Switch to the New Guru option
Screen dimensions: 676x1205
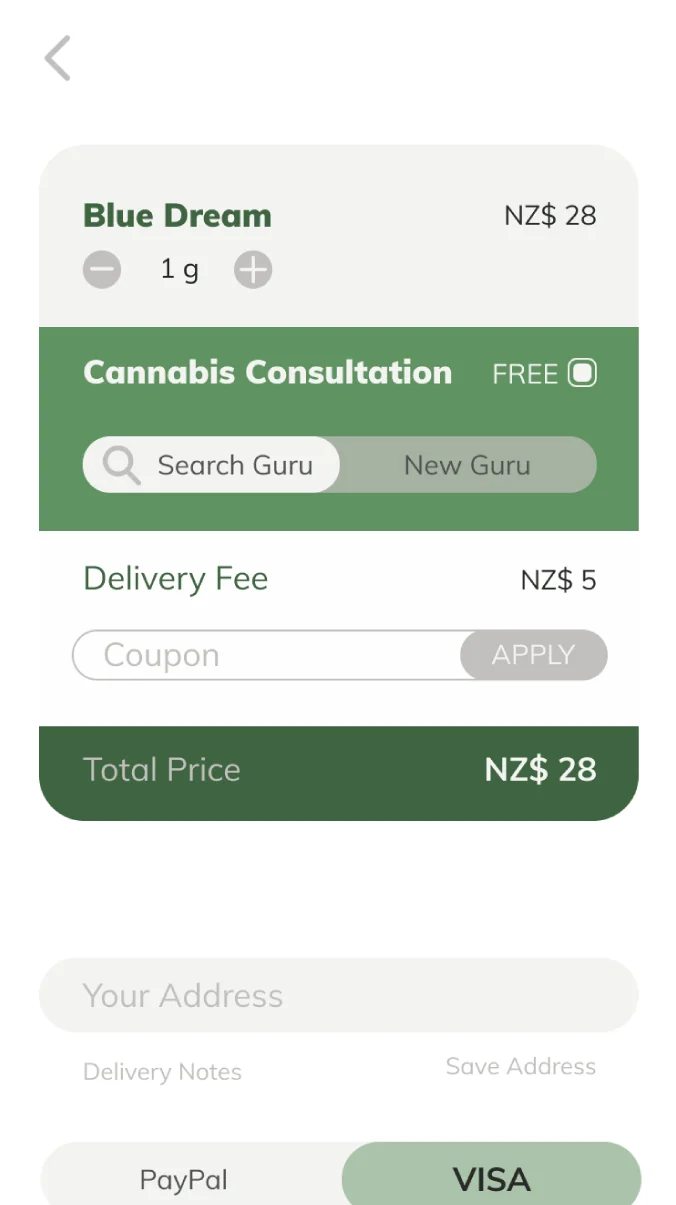point(467,465)
